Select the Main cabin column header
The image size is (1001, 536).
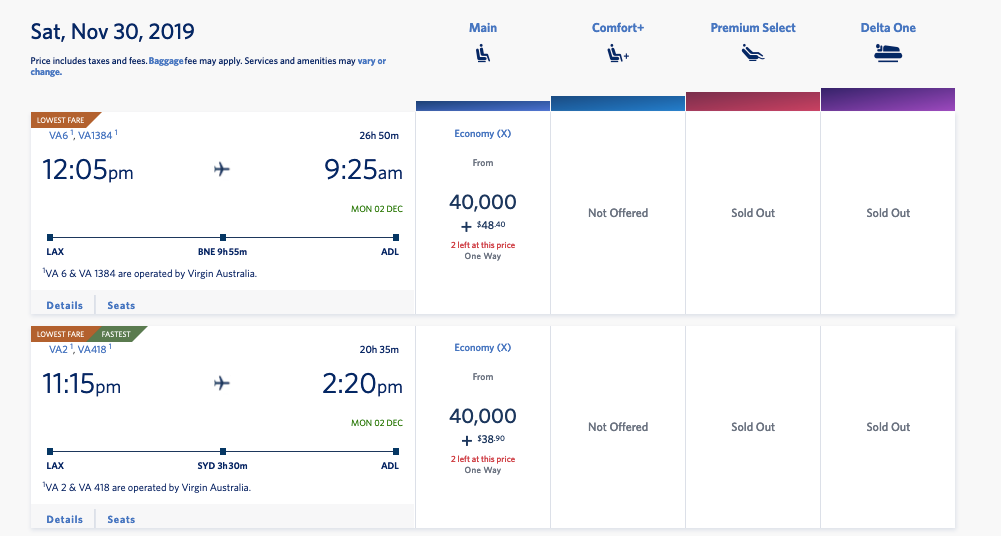click(x=483, y=28)
